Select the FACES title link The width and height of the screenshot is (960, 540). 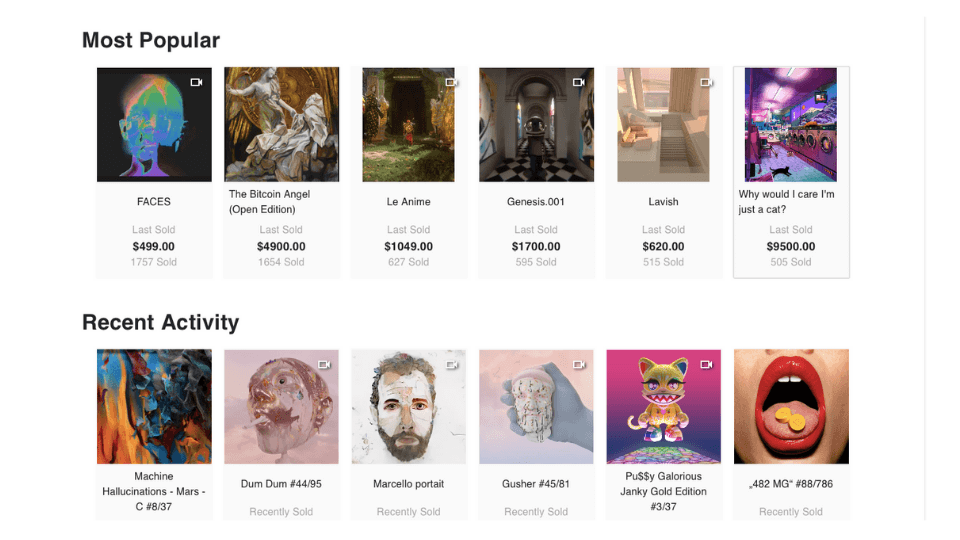coord(154,202)
